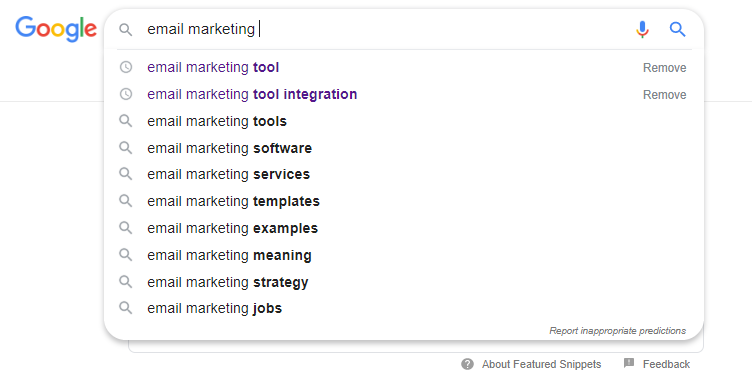Choose 'email marketing templates' suggestion
Screen dimensions: 752x389
[404, 201]
